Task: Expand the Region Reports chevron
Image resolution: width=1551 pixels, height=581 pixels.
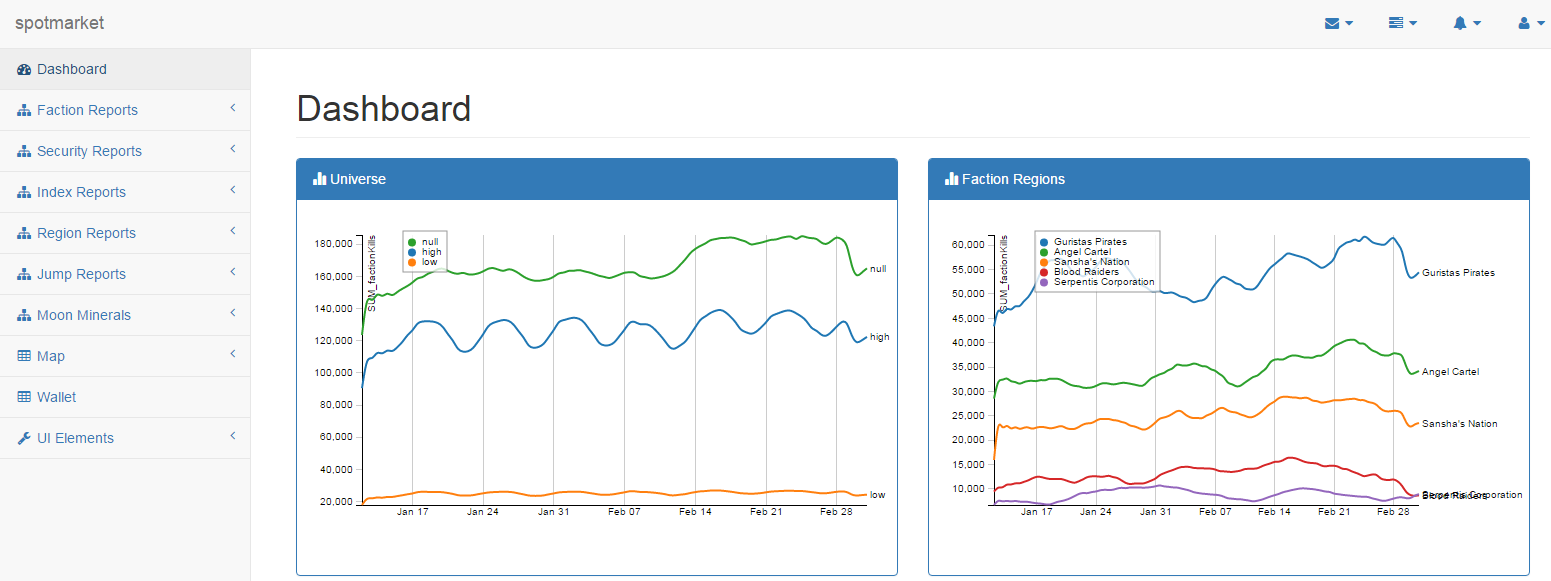Action: [x=232, y=231]
